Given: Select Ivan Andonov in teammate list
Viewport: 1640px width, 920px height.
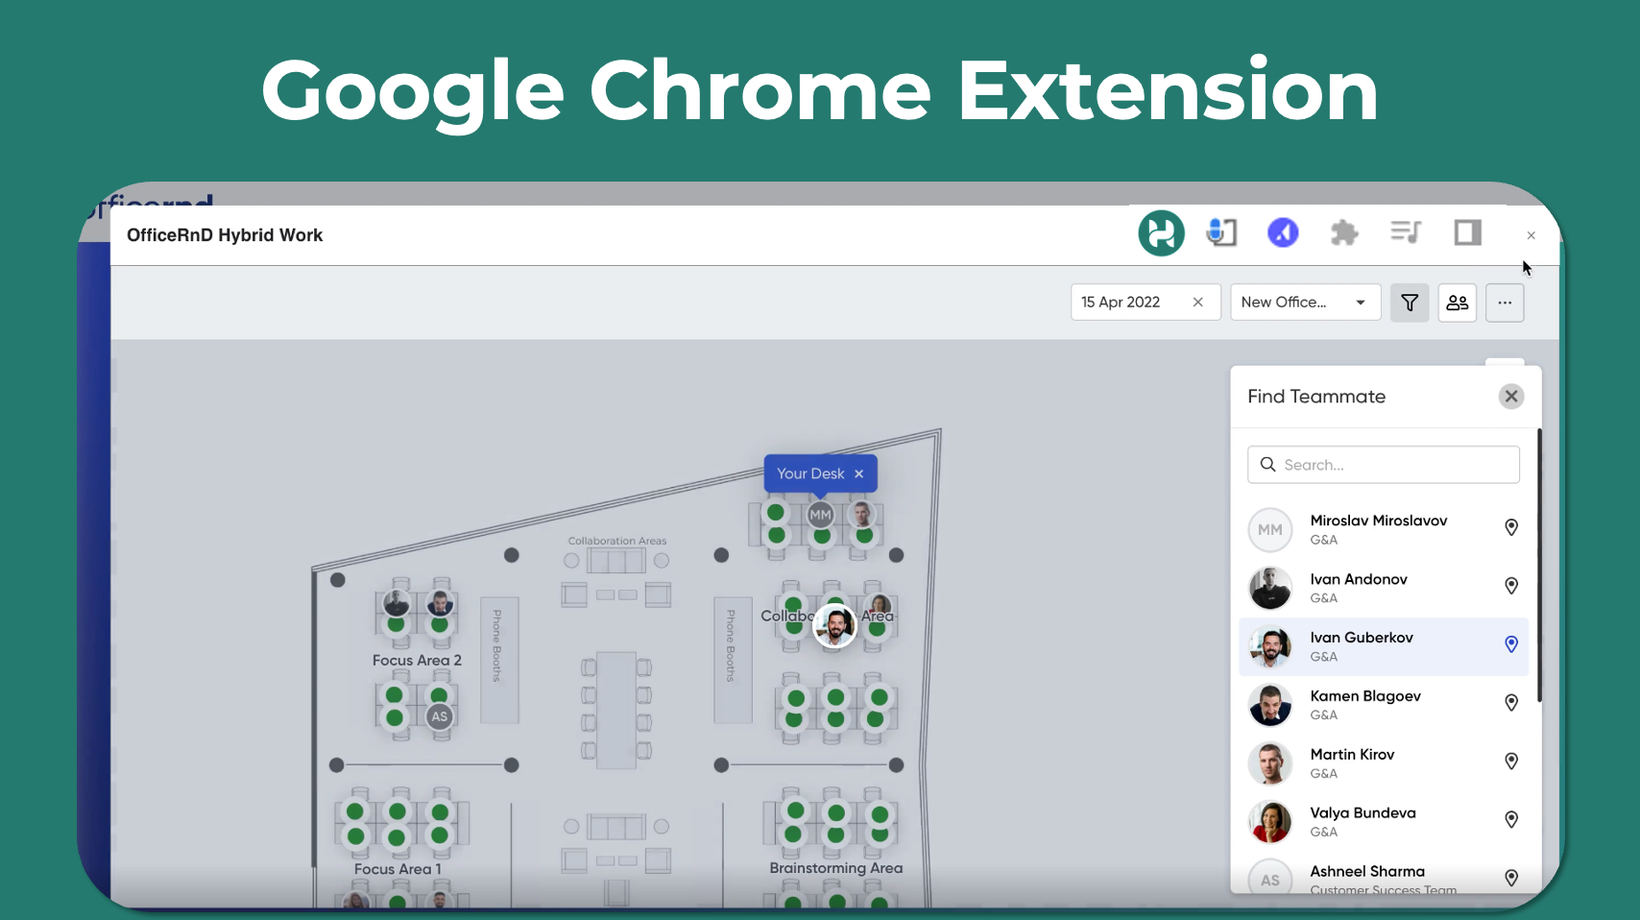Looking at the screenshot, I should (1384, 588).
